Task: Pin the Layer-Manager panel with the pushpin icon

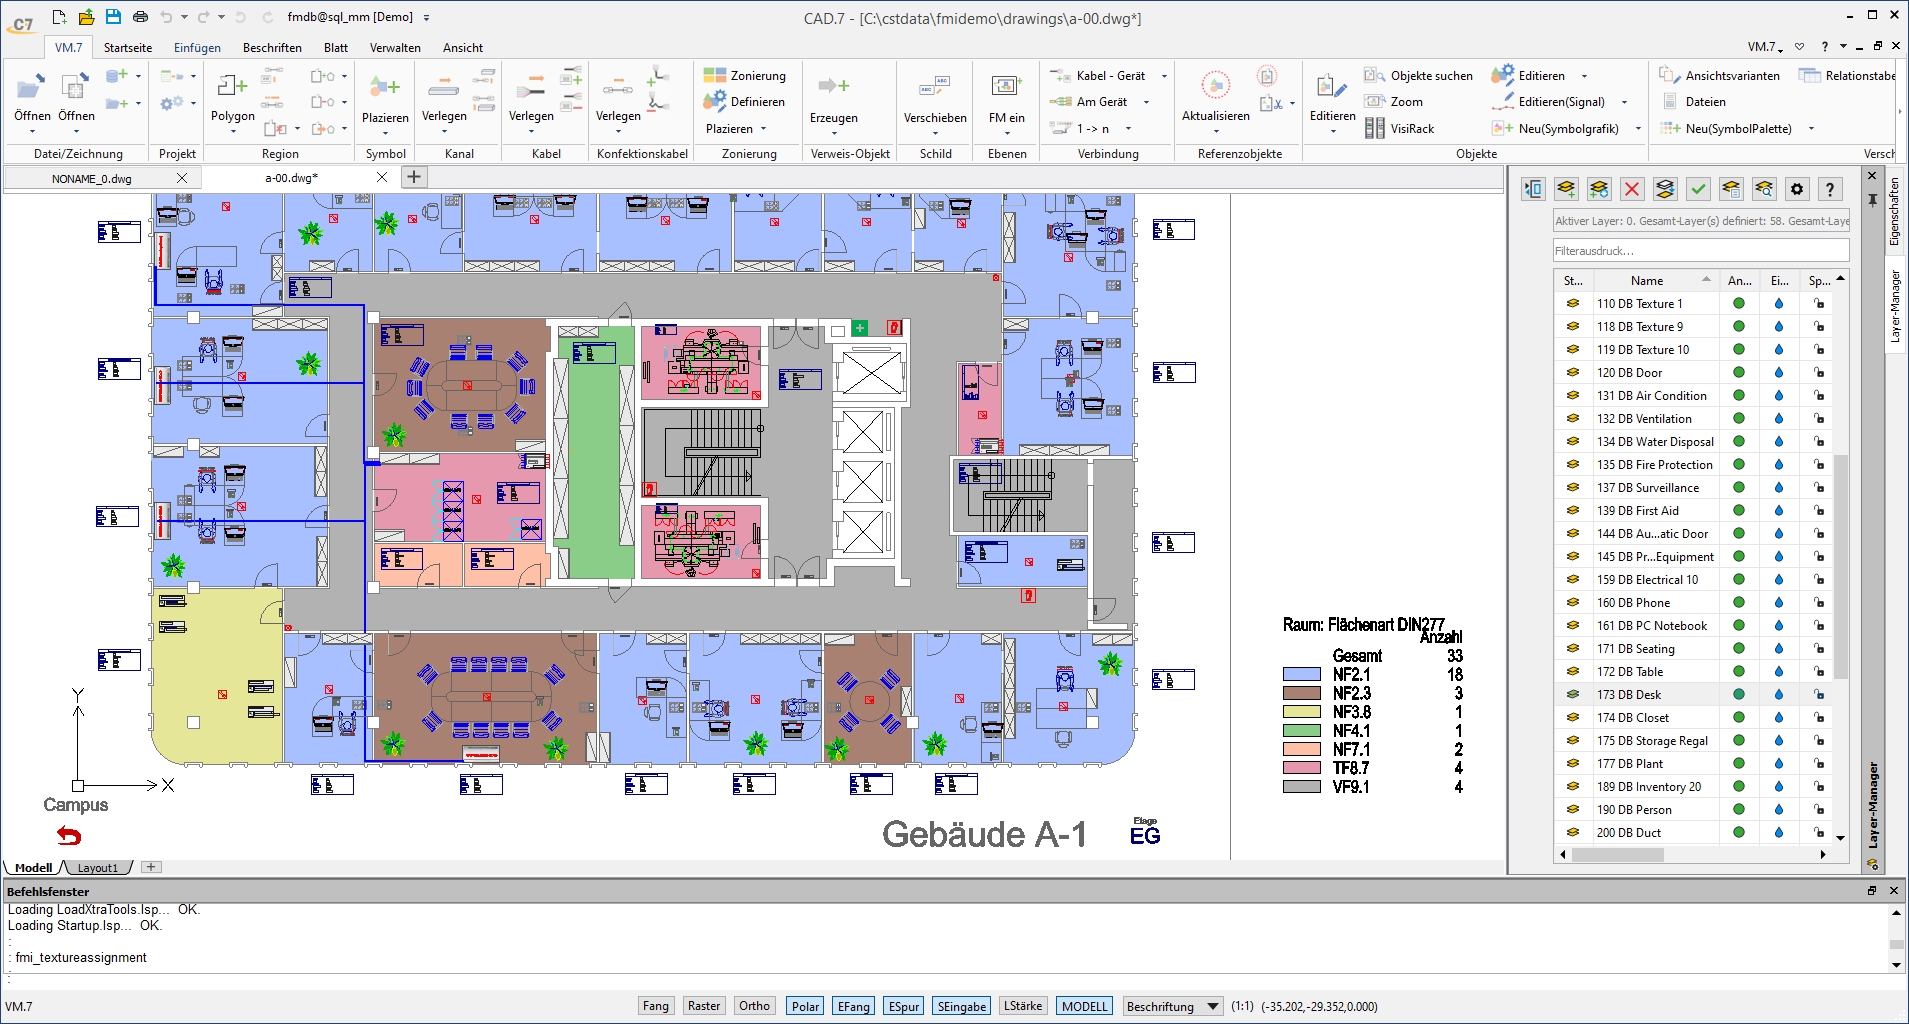Action: coord(1873,200)
